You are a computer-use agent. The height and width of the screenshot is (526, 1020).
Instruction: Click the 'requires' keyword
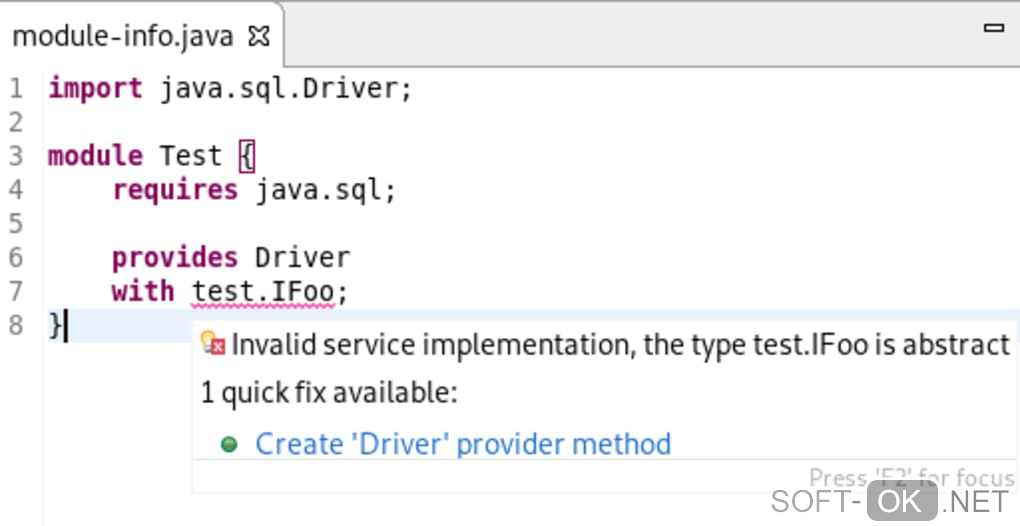[x=175, y=189]
